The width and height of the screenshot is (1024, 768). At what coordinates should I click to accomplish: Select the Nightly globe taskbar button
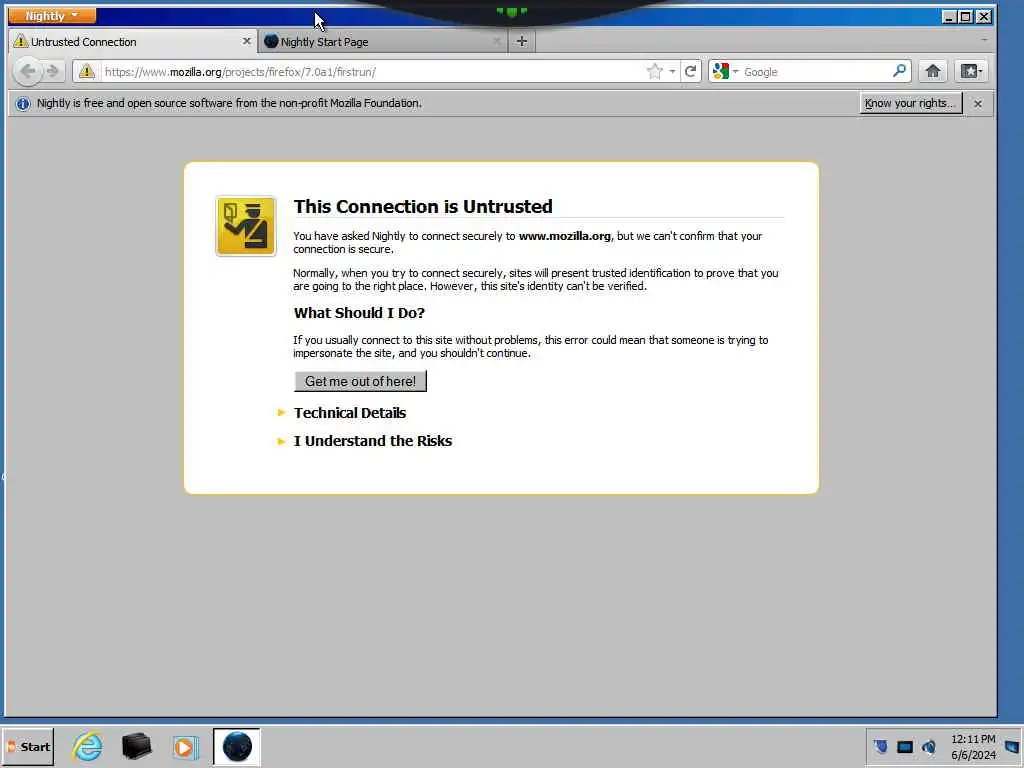click(x=236, y=746)
